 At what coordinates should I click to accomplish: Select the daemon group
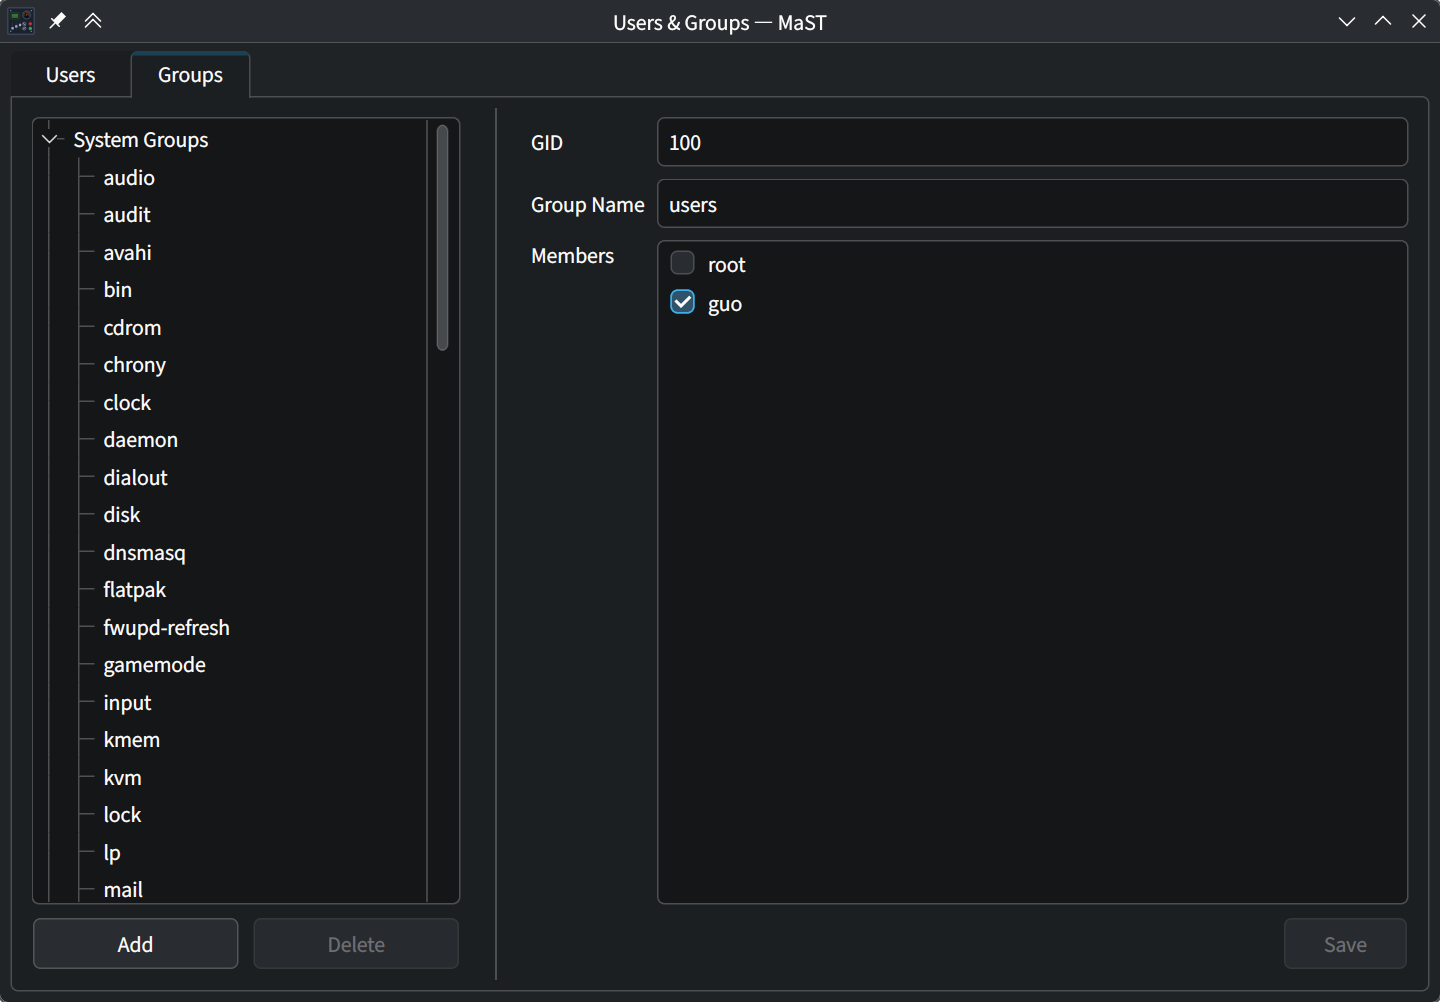141,440
